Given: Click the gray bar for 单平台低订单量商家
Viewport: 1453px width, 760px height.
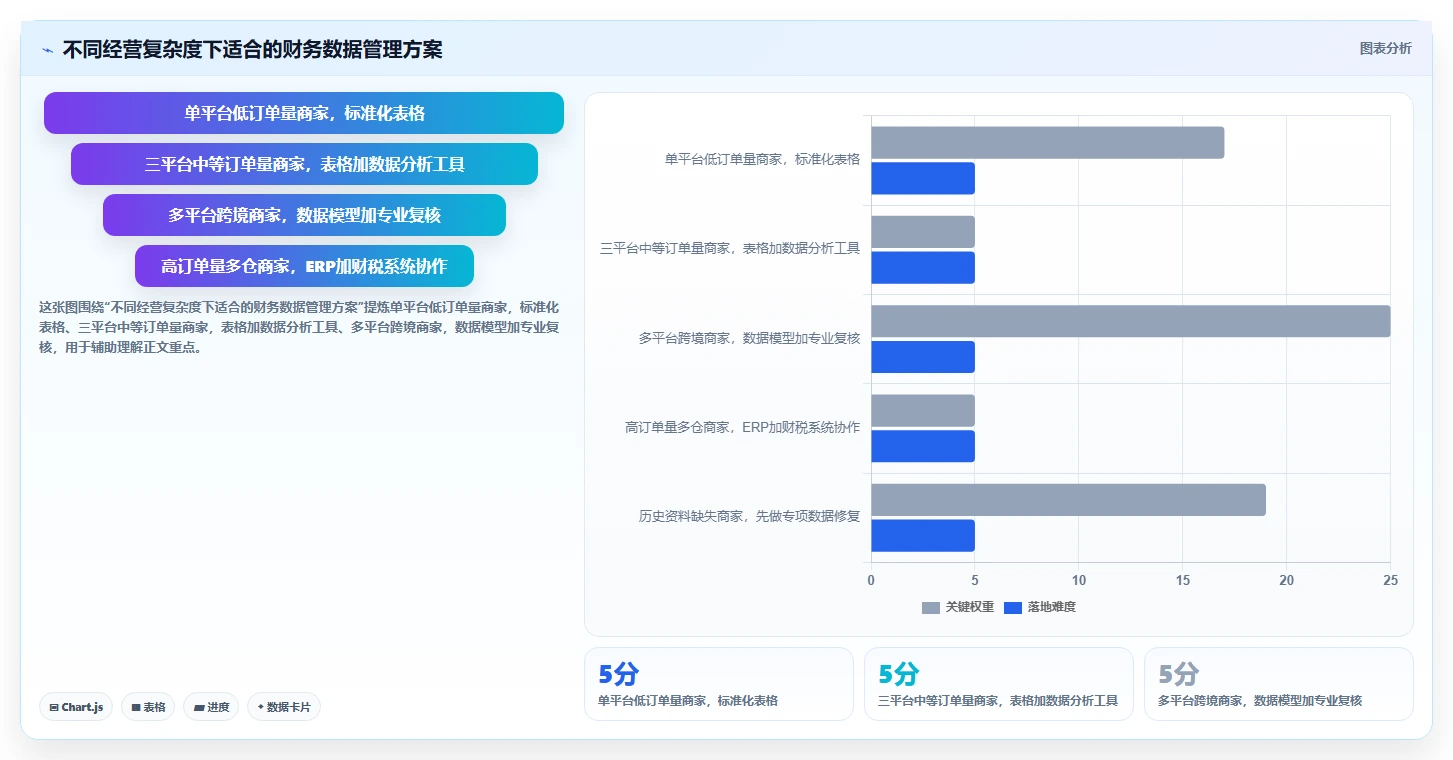Looking at the screenshot, I should pyautogui.click(x=1047, y=143).
